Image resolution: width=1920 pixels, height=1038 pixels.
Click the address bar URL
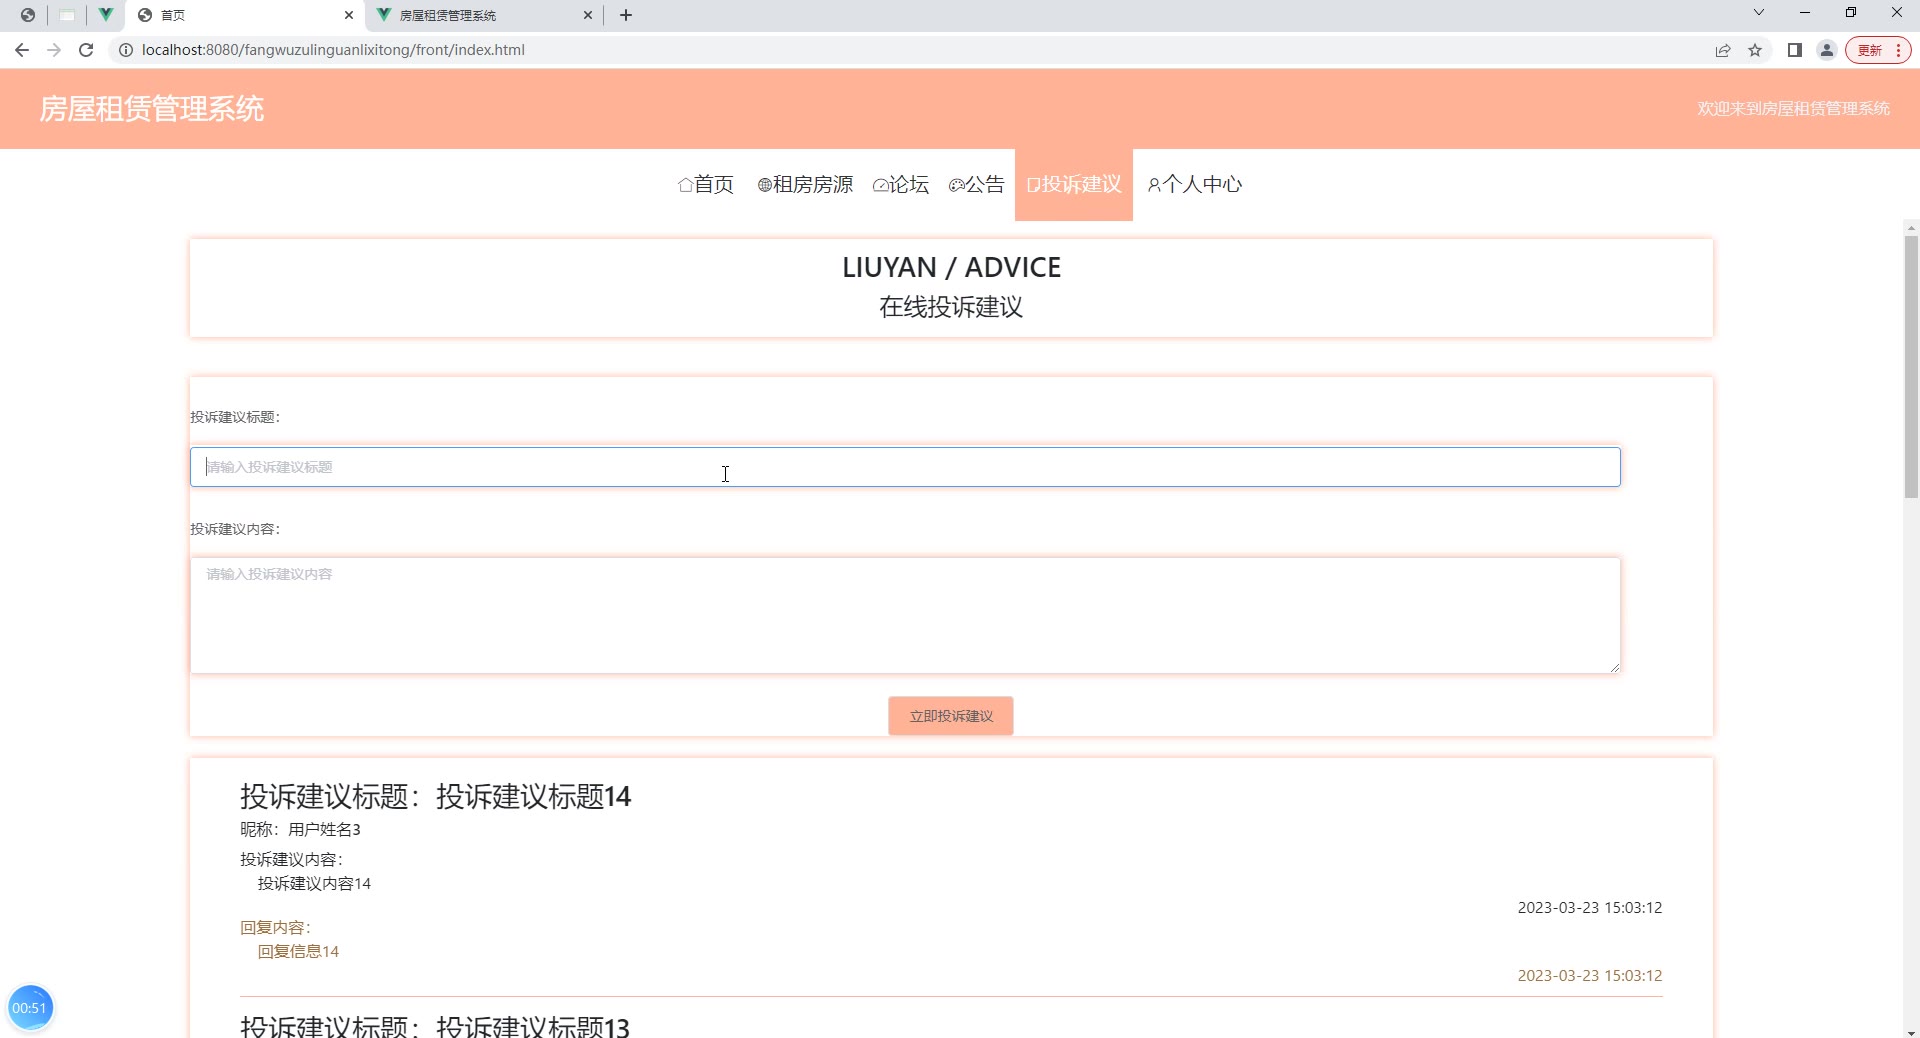click(x=333, y=50)
